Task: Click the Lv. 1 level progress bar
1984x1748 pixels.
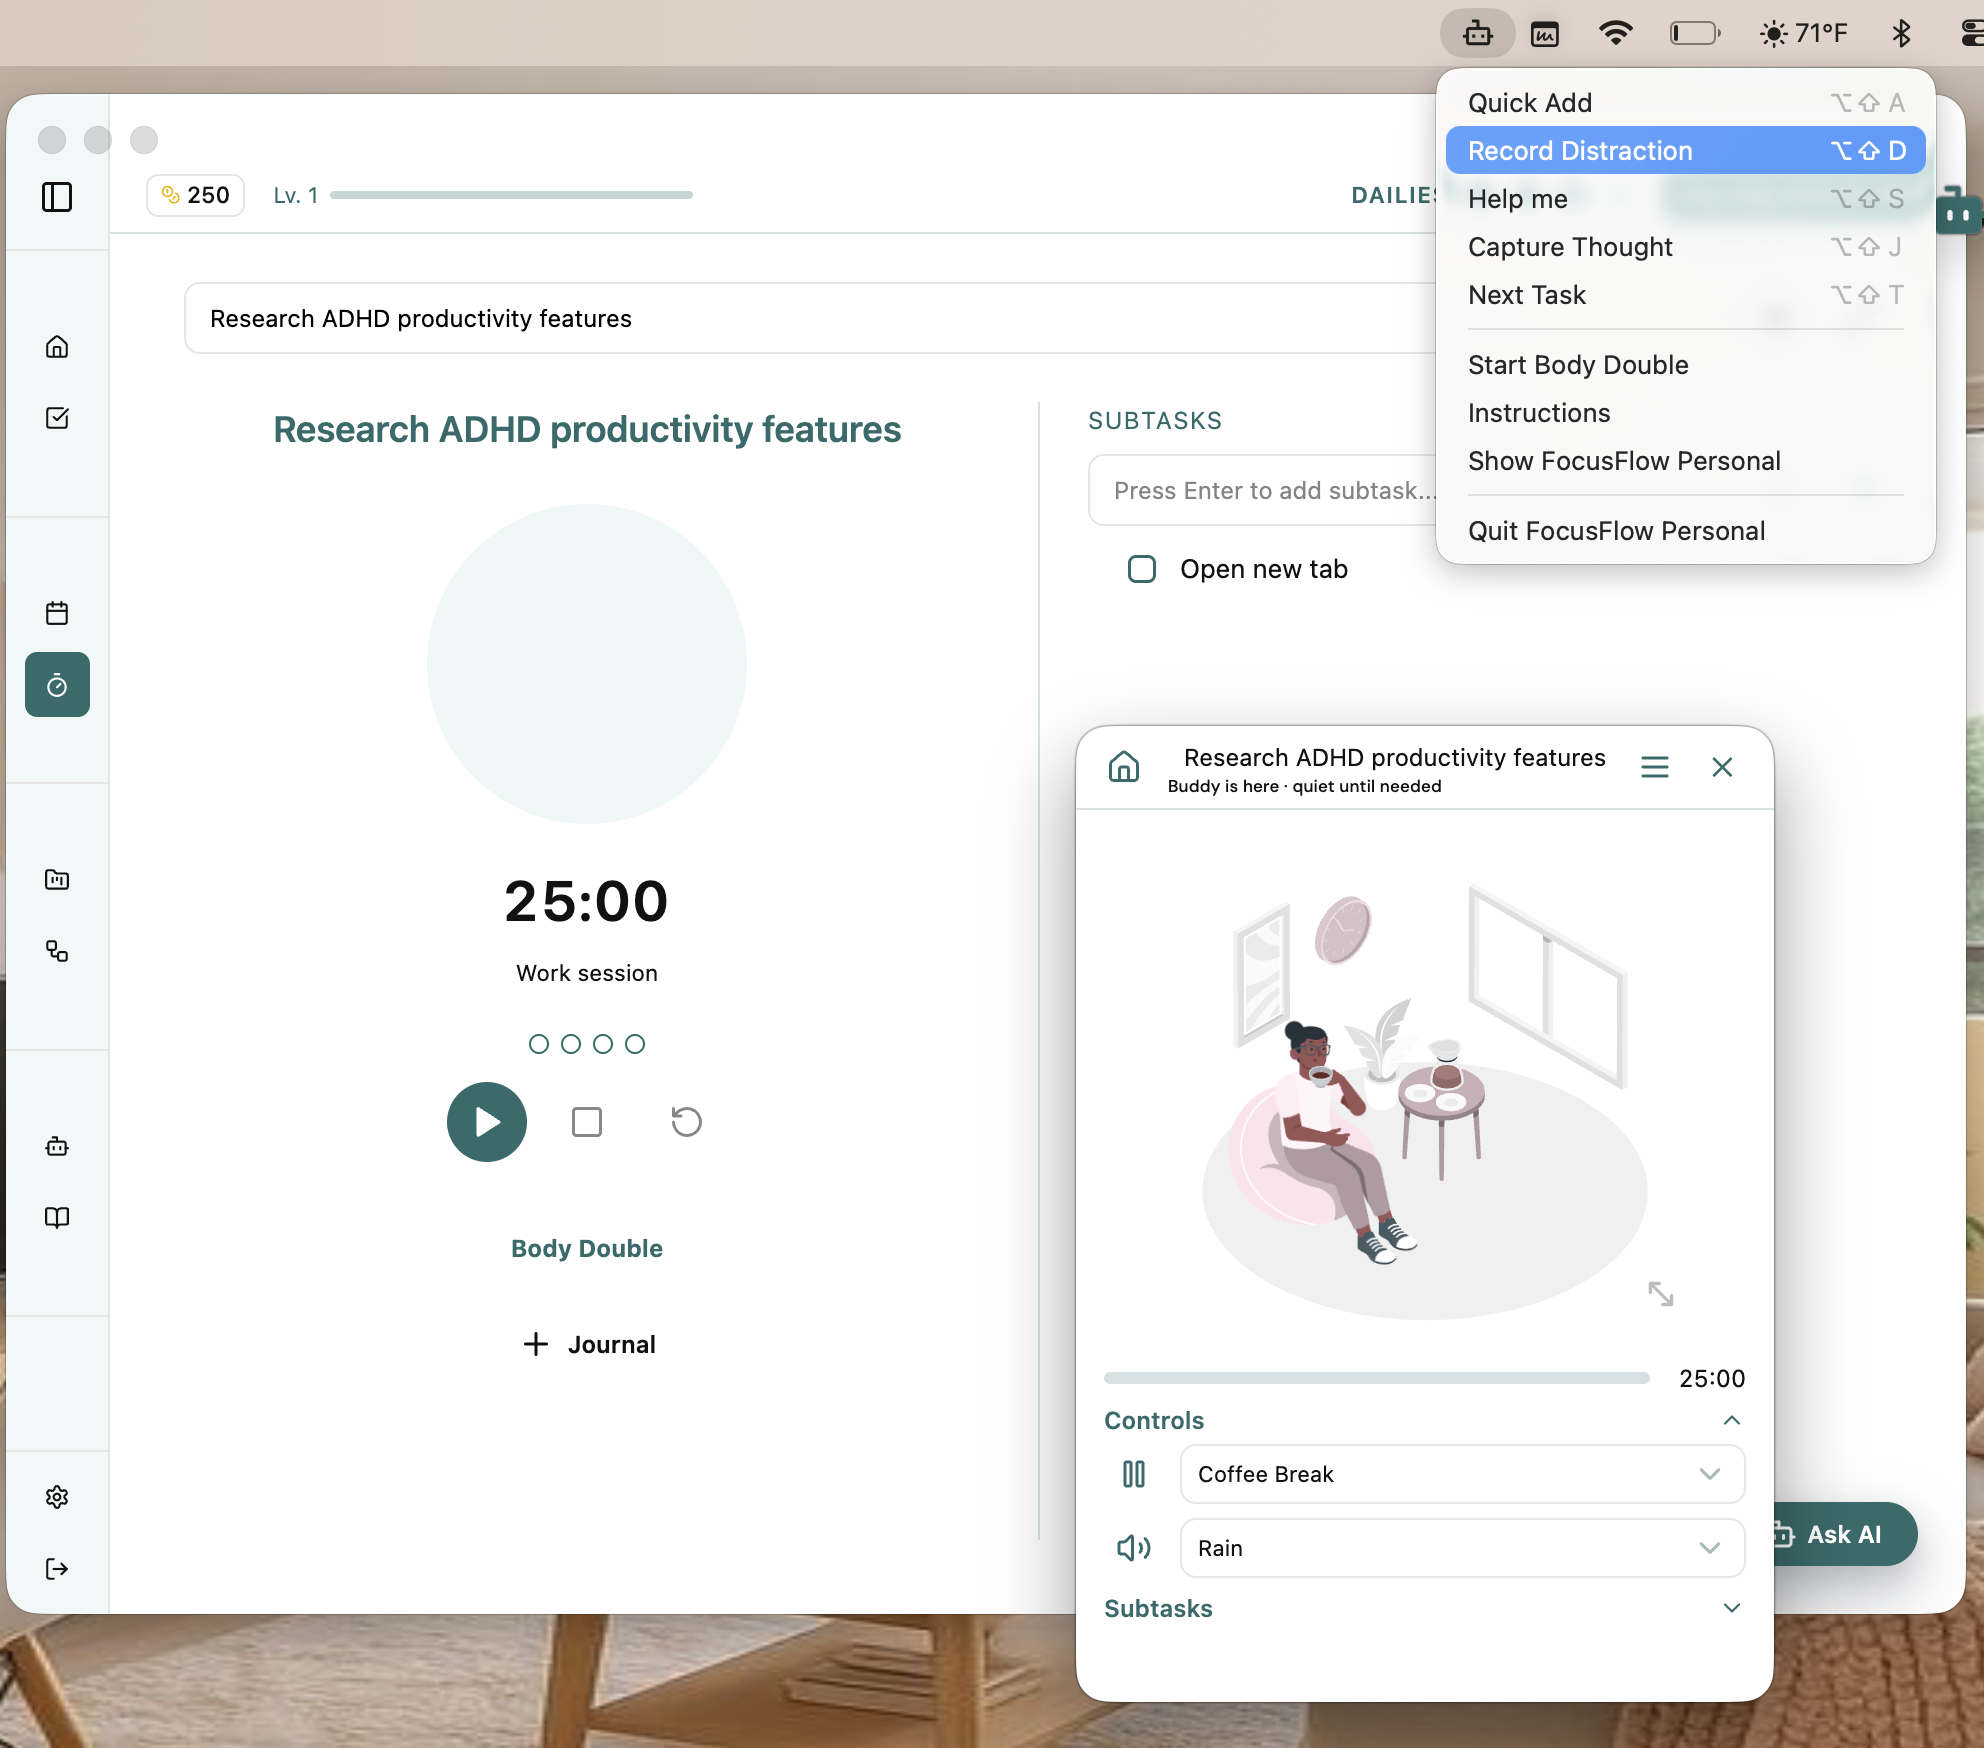Action: 511,195
